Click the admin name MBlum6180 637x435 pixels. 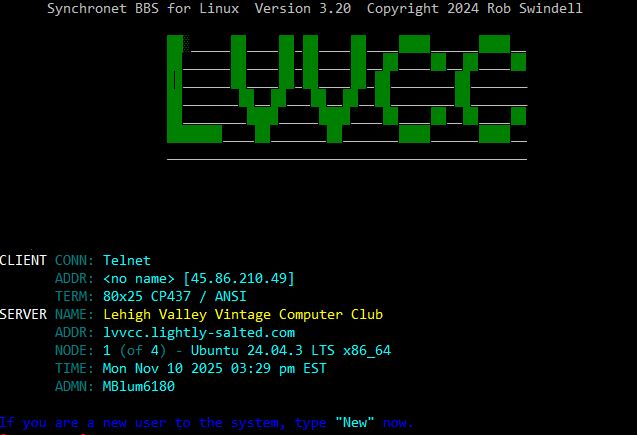[x=139, y=386]
